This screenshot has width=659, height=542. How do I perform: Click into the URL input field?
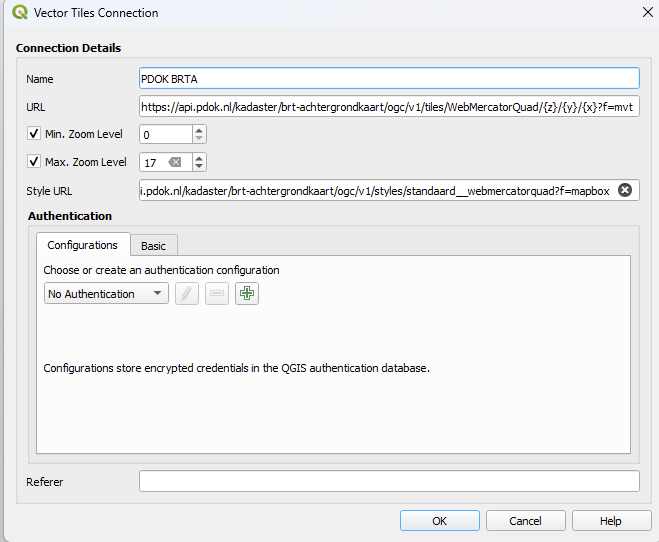tap(389, 107)
